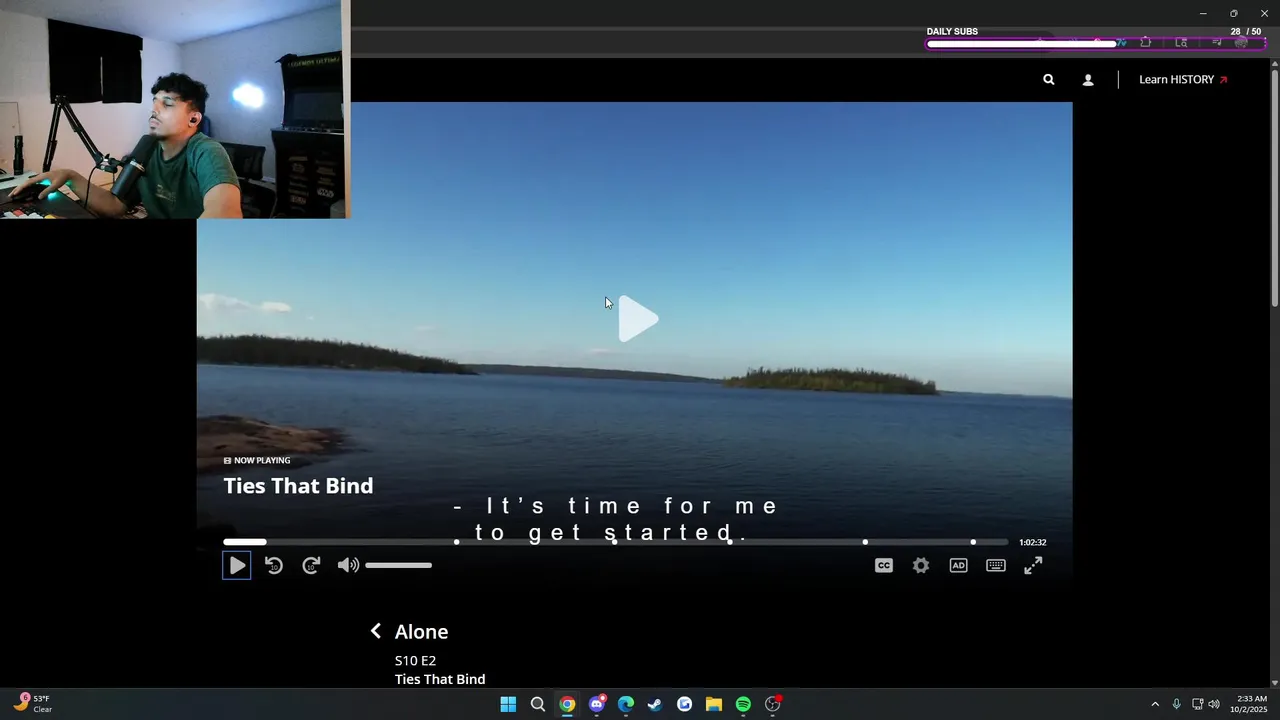Jump to the last chapter marker on timeline
The height and width of the screenshot is (720, 1280).
973,542
